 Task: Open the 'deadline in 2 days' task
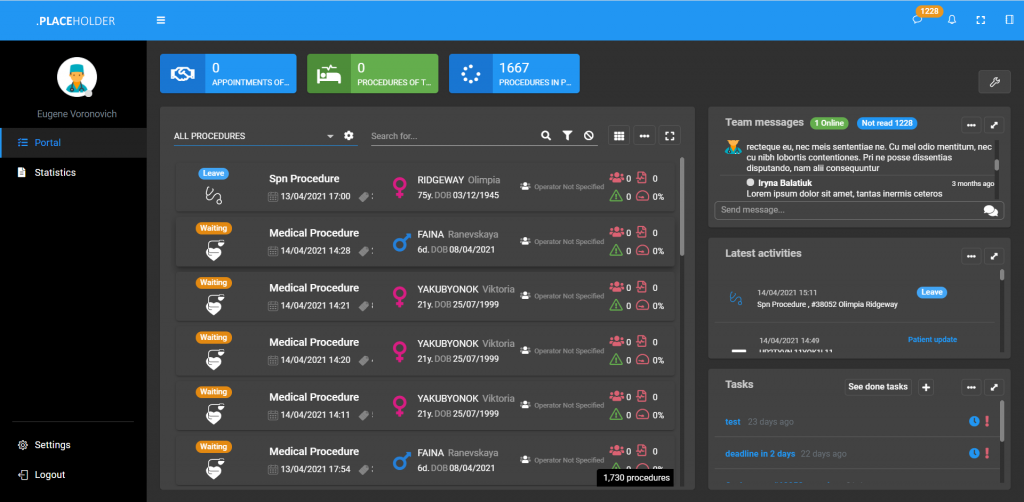pyautogui.click(x=760, y=454)
